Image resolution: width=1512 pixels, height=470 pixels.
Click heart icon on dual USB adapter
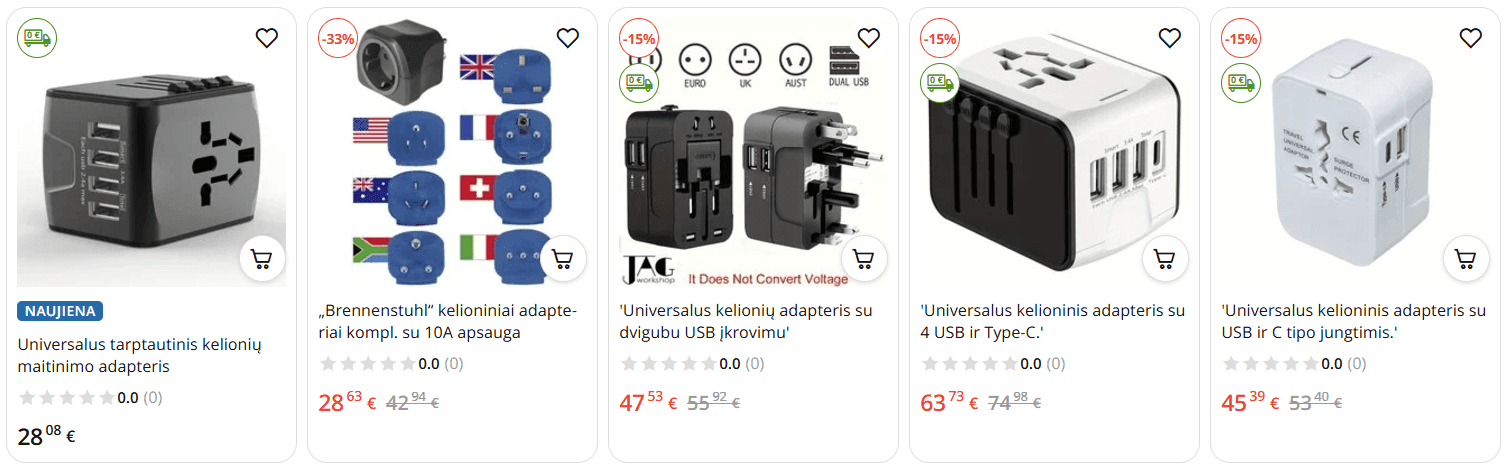click(x=868, y=38)
